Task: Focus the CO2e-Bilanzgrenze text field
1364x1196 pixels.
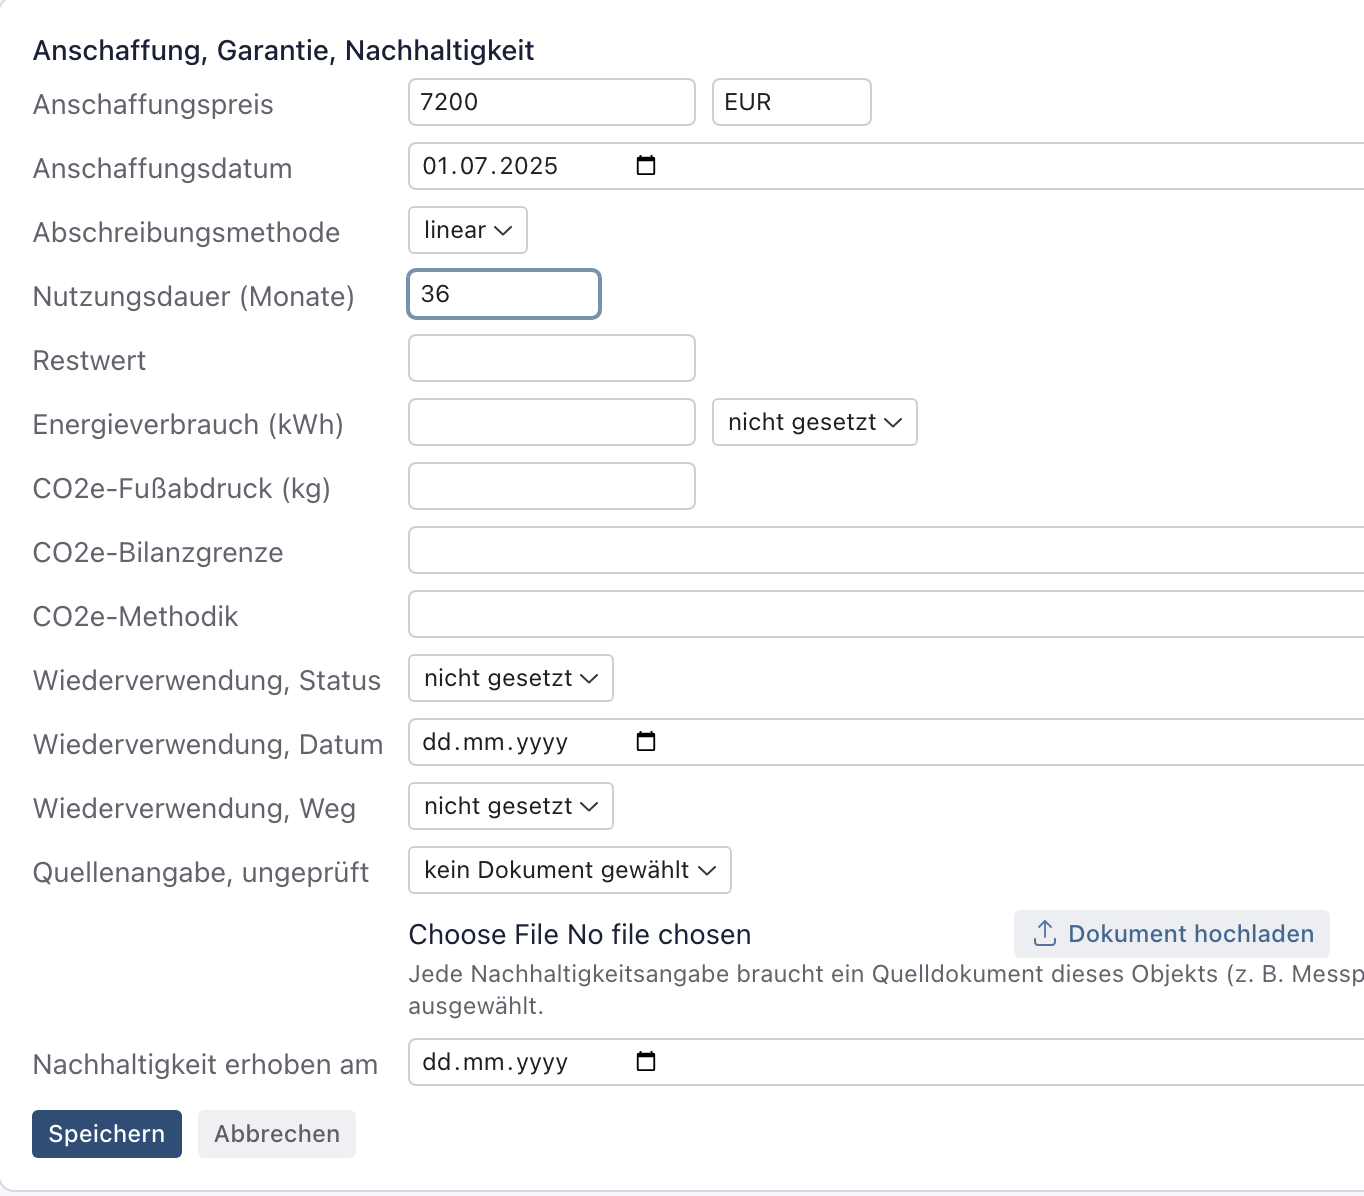Action: pyautogui.click(x=886, y=550)
